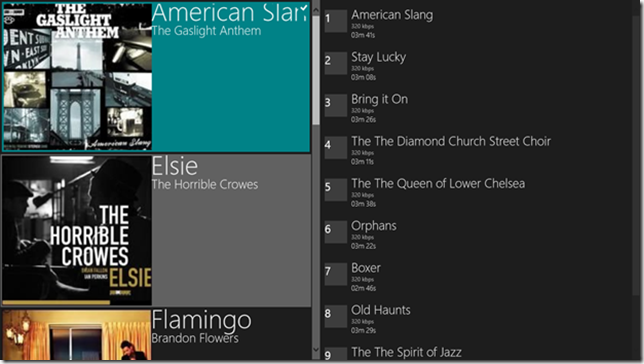Click track 8 number tile

336,316
